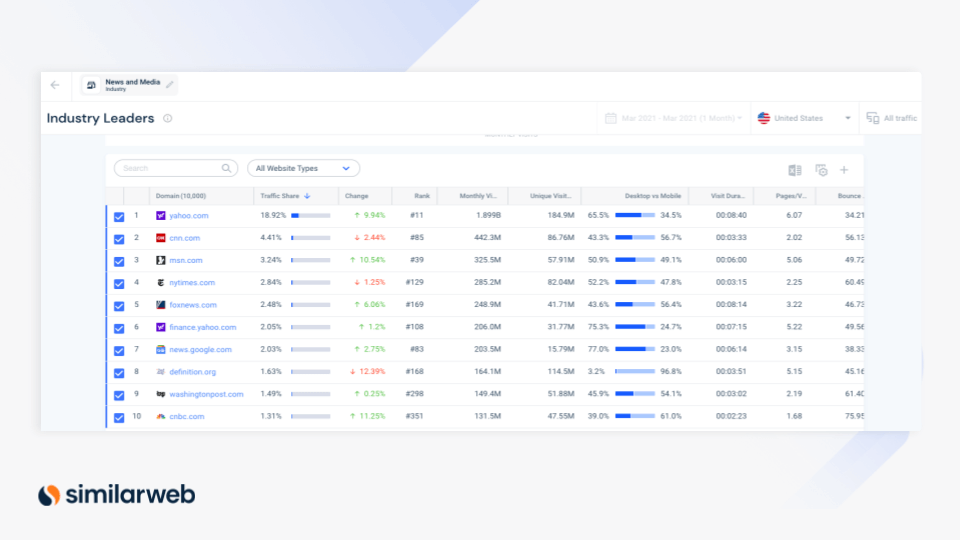Sort by Desktop vs Mobile column header
Screen dimensions: 960x540
click(x=653, y=196)
